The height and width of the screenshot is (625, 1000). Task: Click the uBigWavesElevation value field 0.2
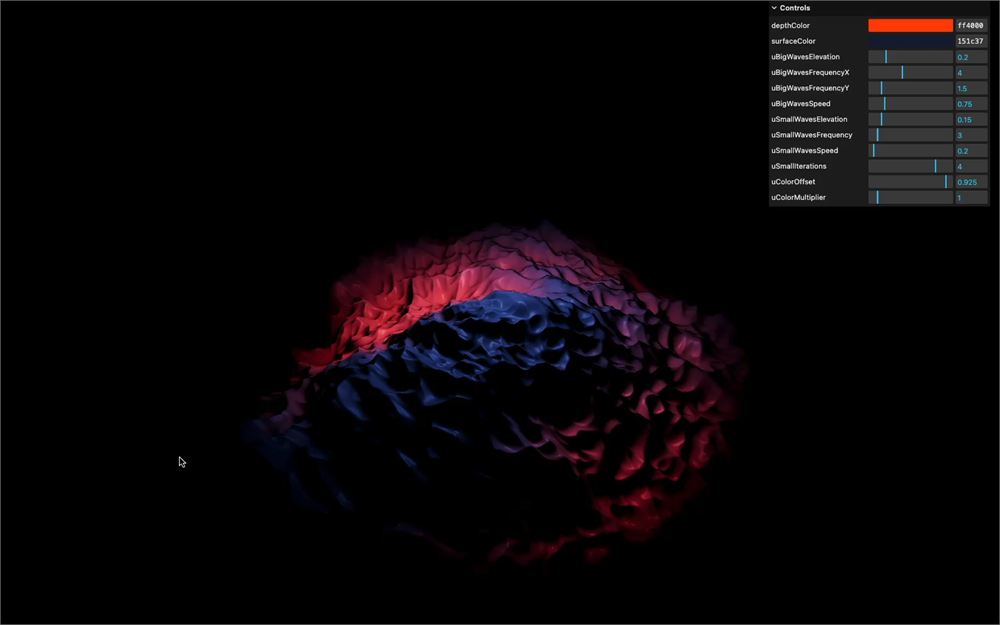(971, 57)
